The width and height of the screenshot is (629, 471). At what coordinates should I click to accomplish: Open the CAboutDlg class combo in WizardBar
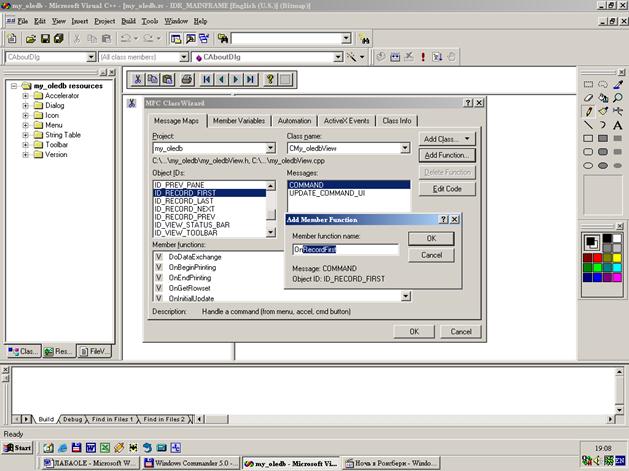coord(338,57)
